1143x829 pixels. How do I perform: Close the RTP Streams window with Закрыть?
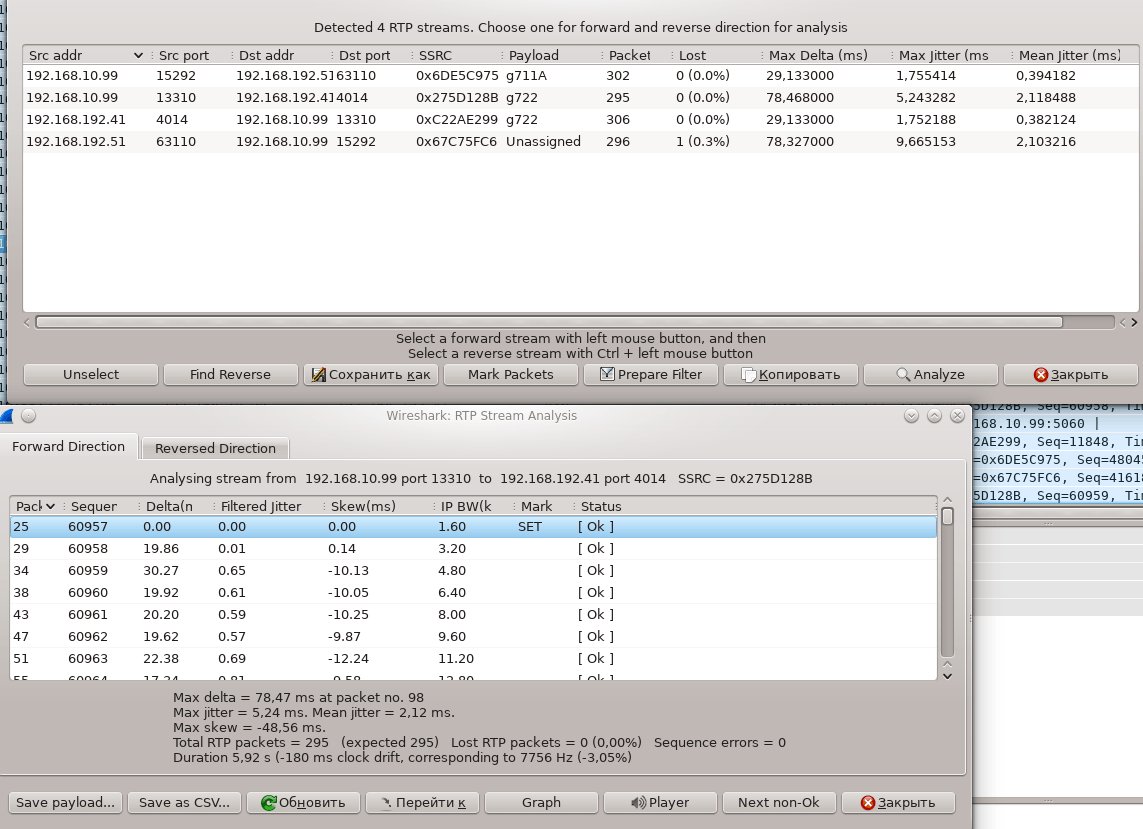point(1070,374)
